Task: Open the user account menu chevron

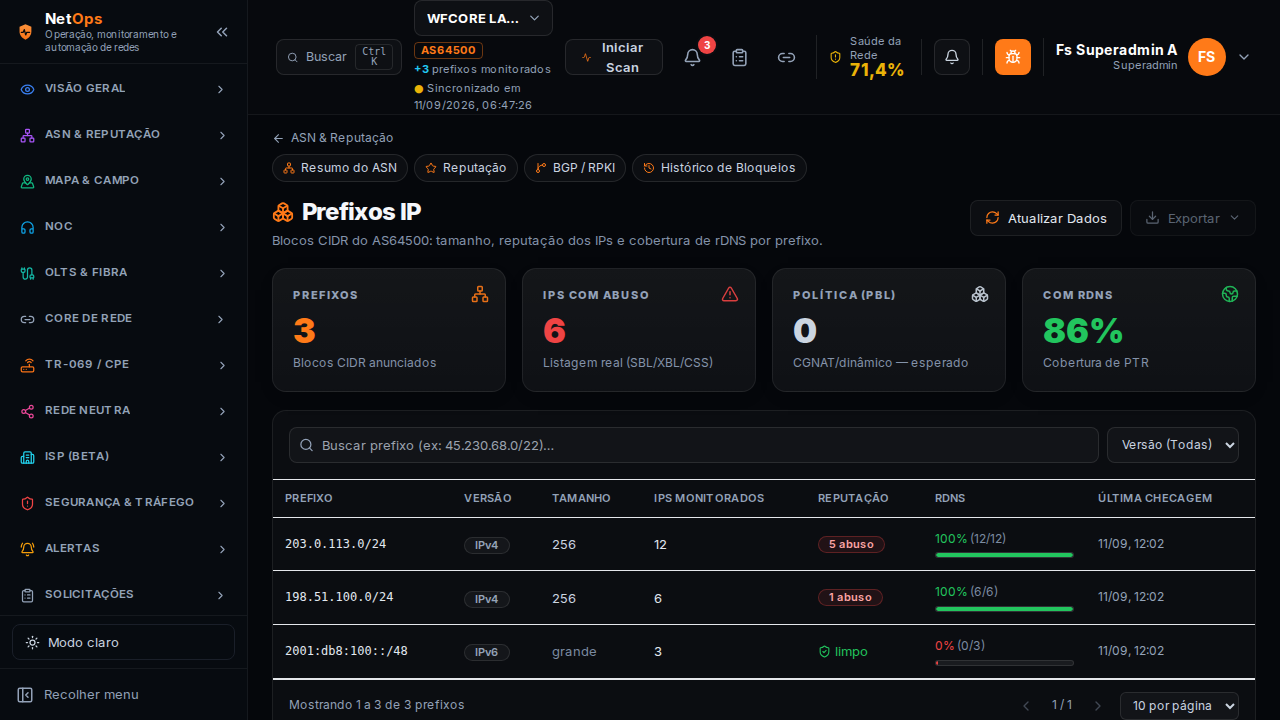Action: [x=1244, y=57]
